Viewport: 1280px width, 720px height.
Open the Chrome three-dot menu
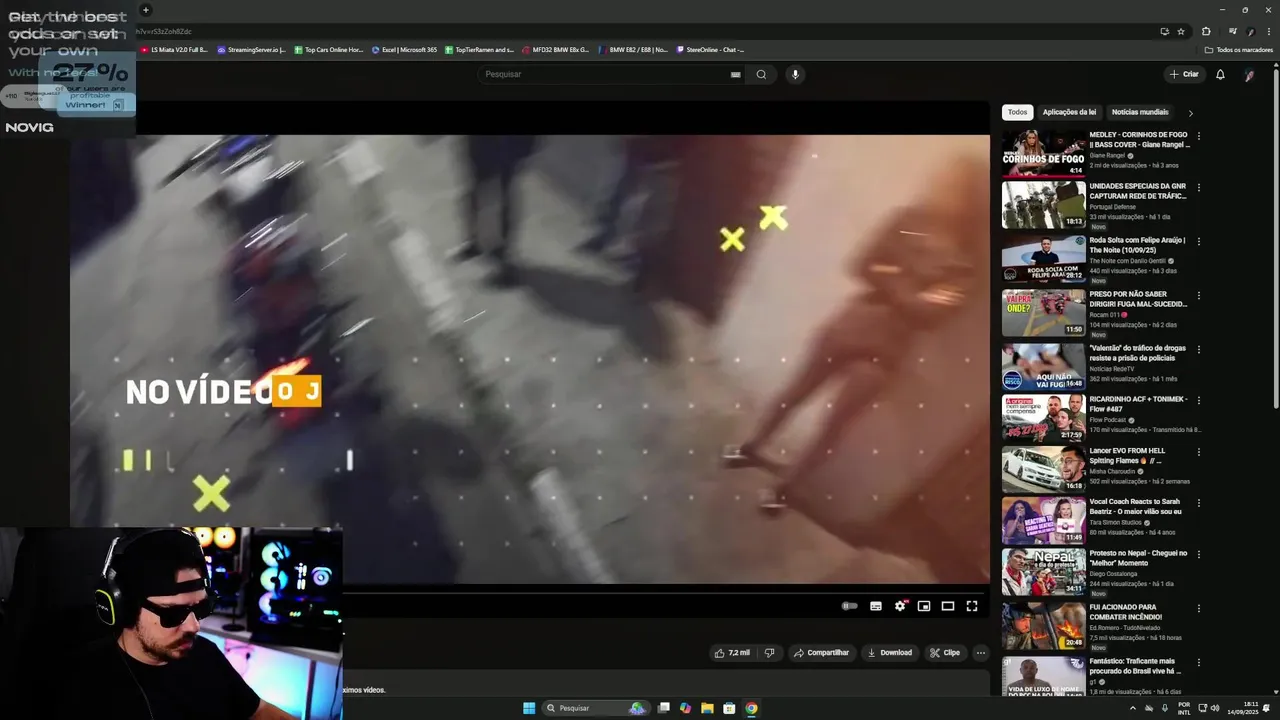tap(1267, 31)
